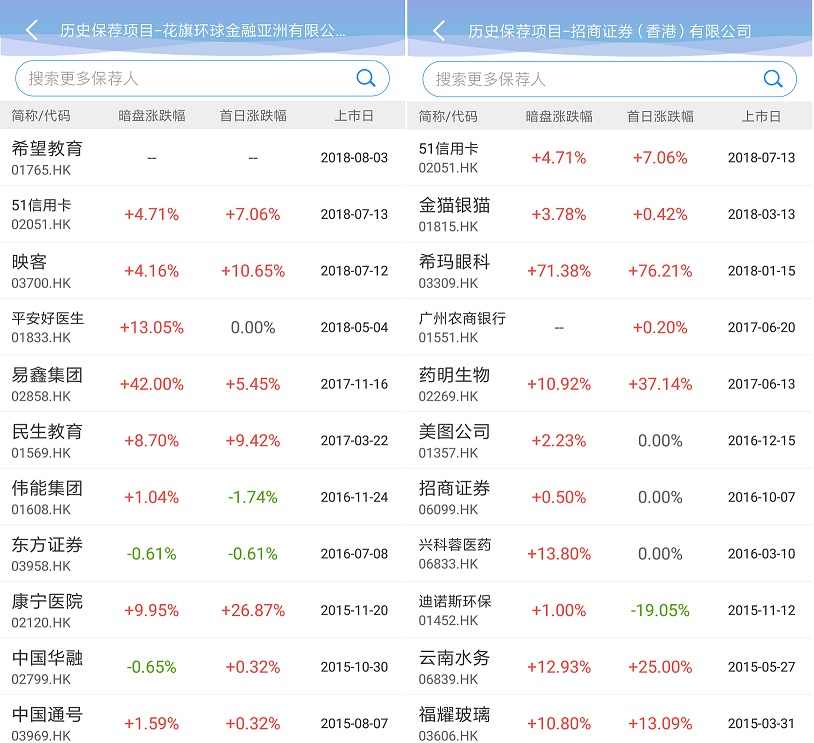This screenshot has width=814, height=743.
Task: Sort by 首日涨跌幅 header in left panel
Action: point(253,116)
